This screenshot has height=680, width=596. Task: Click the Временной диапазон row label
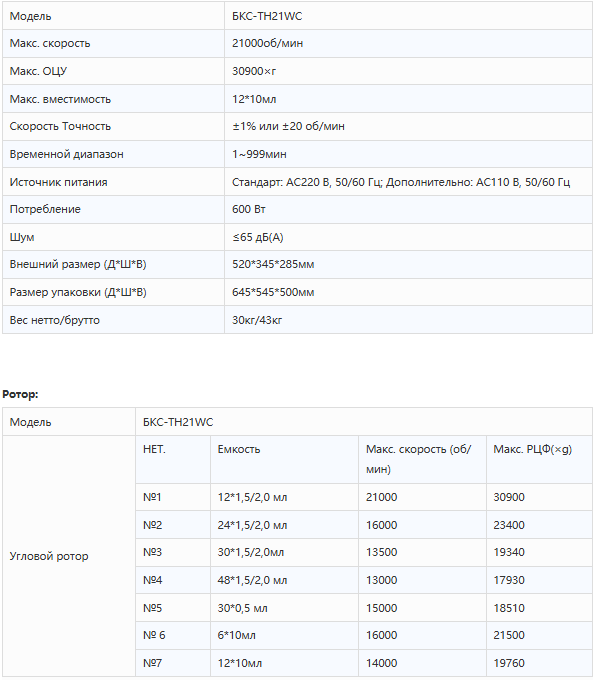point(66,154)
